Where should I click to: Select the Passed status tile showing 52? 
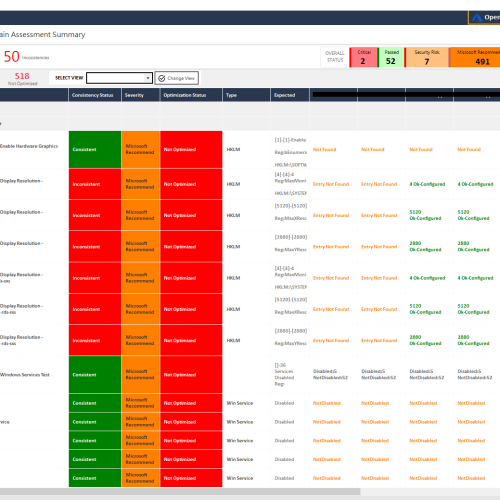tap(391, 57)
